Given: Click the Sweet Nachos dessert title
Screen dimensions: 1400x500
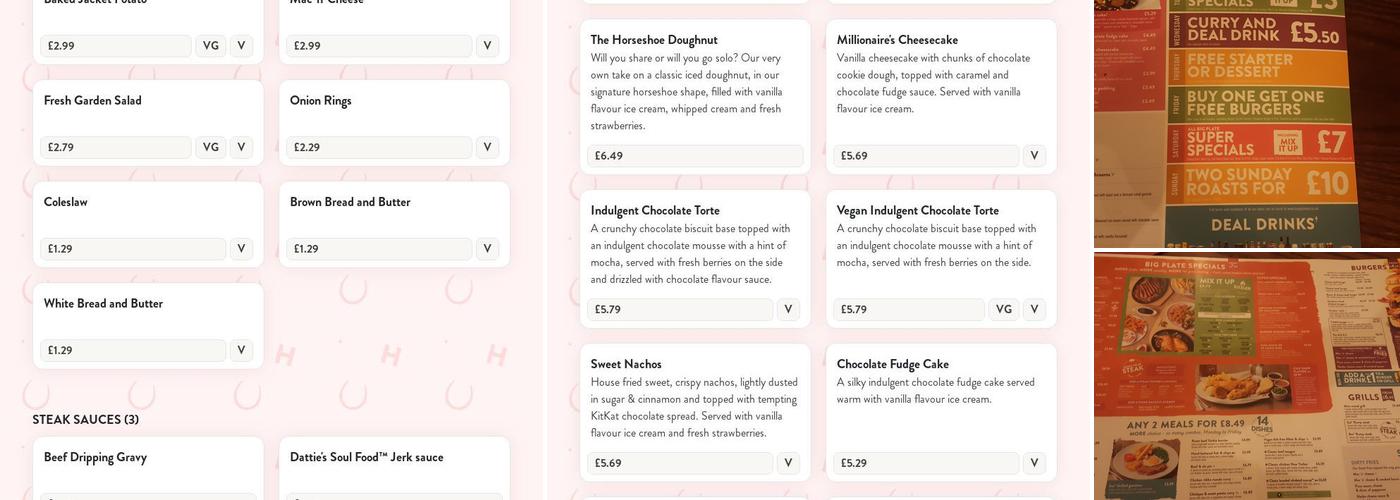Looking at the screenshot, I should [626, 364].
